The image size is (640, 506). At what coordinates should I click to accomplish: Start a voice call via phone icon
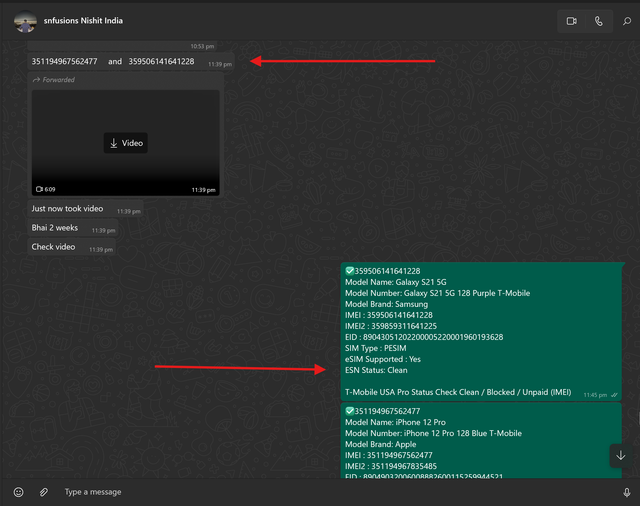tap(598, 21)
